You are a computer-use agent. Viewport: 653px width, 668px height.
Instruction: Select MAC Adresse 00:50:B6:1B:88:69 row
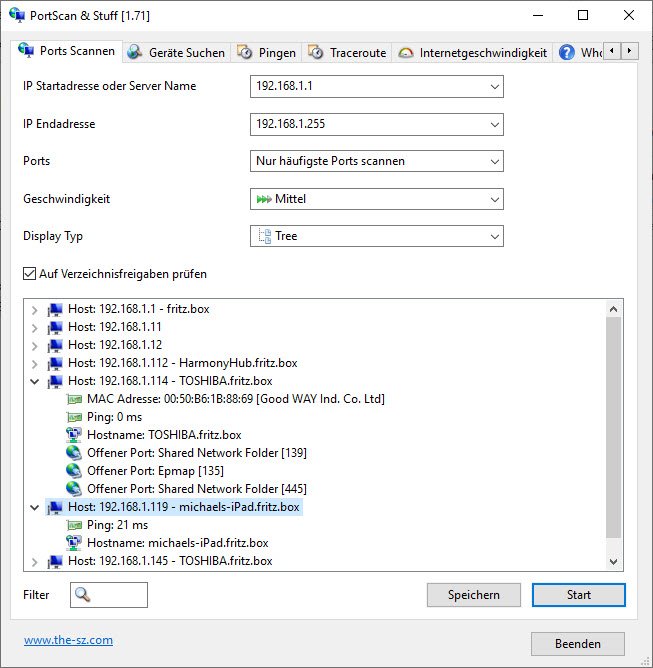pos(236,399)
